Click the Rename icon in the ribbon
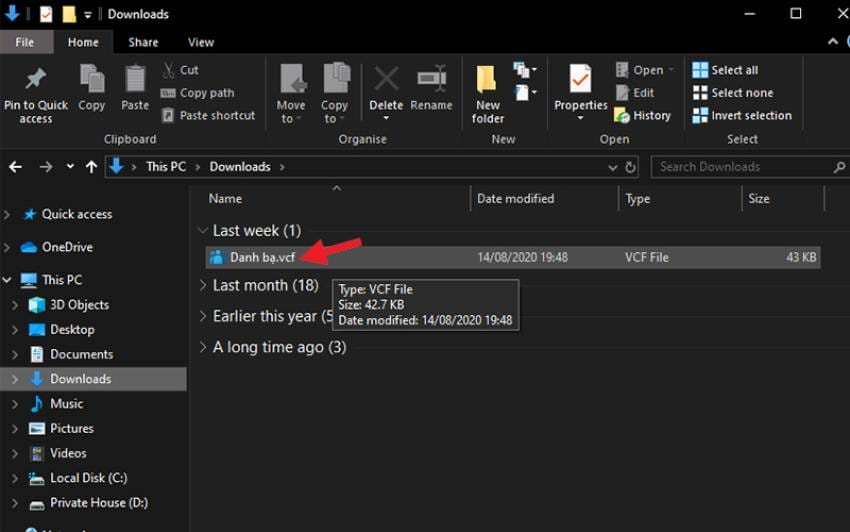The image size is (850, 532). (431, 80)
